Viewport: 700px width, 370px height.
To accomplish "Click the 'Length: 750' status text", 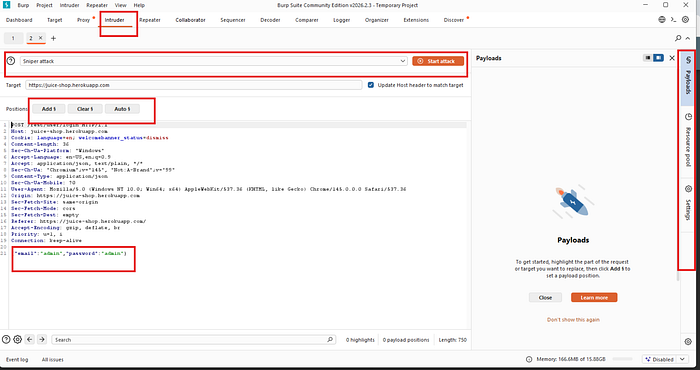I will pos(452,340).
